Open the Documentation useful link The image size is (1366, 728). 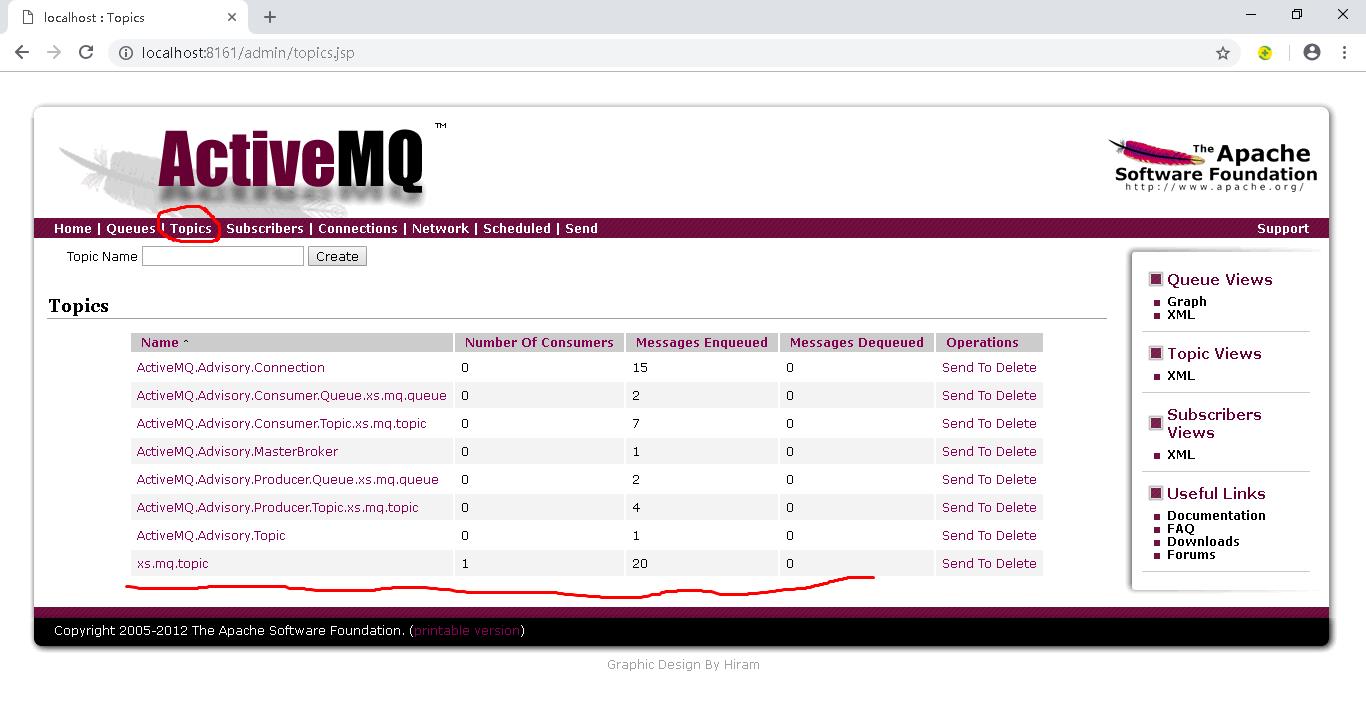click(1216, 515)
